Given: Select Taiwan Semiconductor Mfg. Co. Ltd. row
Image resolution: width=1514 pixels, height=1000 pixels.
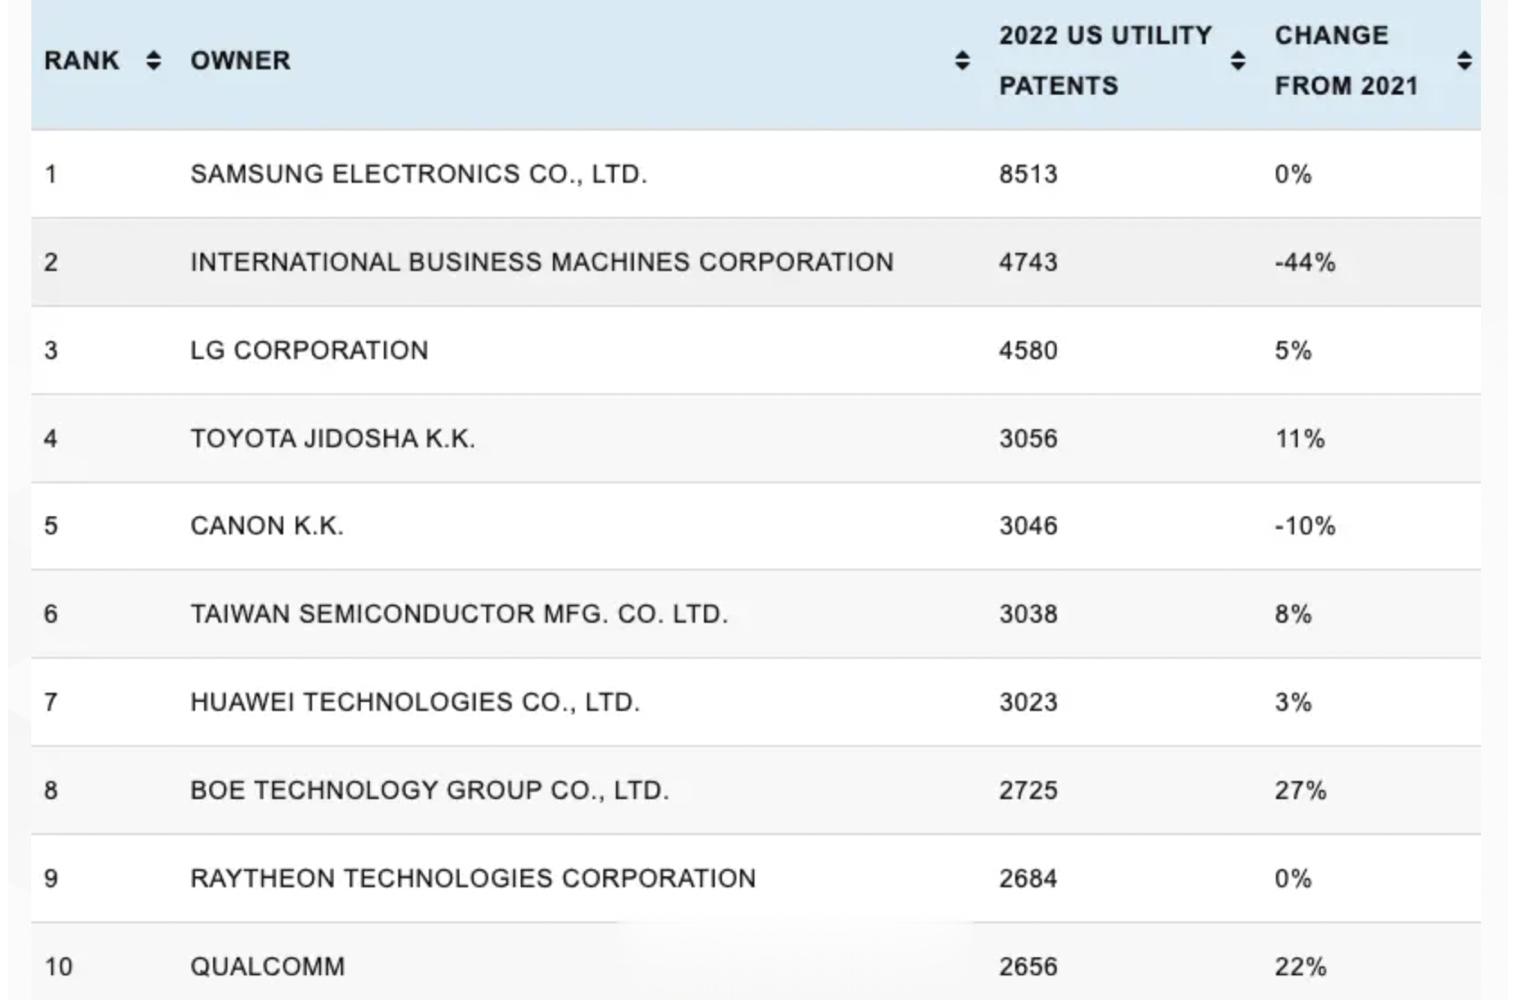Looking at the screenshot, I should 458,614.
